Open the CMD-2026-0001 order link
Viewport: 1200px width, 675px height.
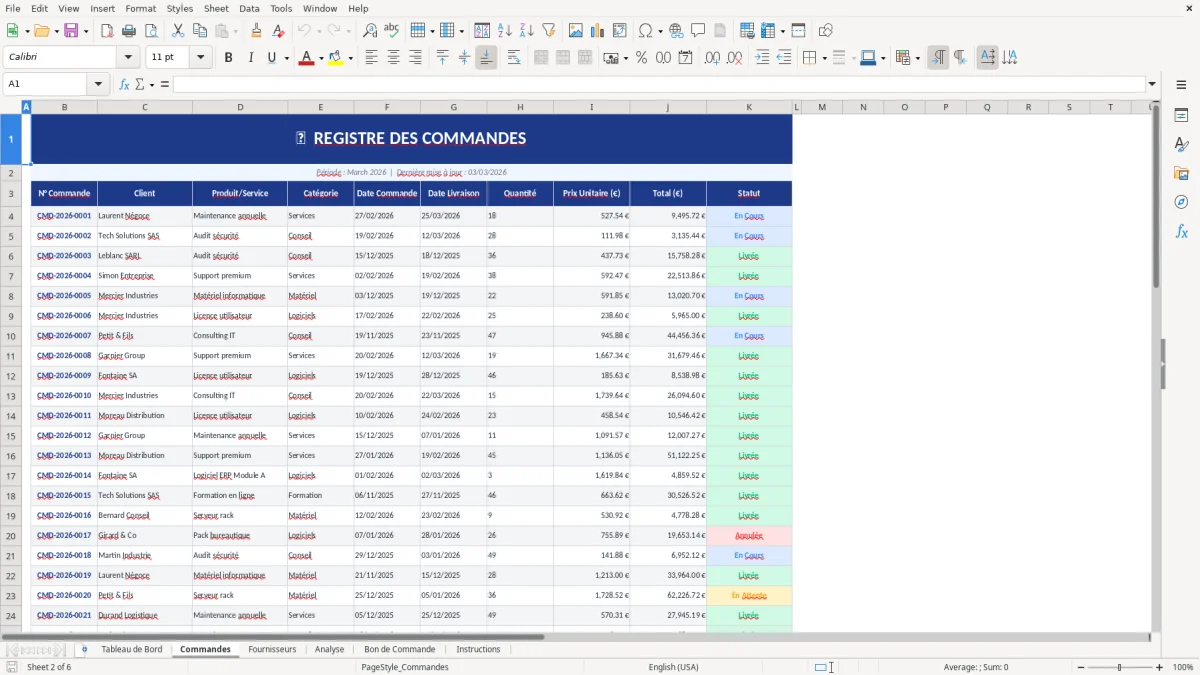pyautogui.click(x=63, y=215)
